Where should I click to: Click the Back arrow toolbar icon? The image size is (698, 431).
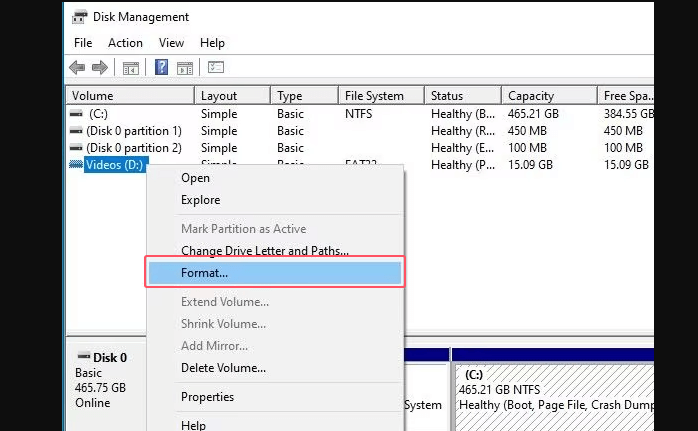point(77,68)
